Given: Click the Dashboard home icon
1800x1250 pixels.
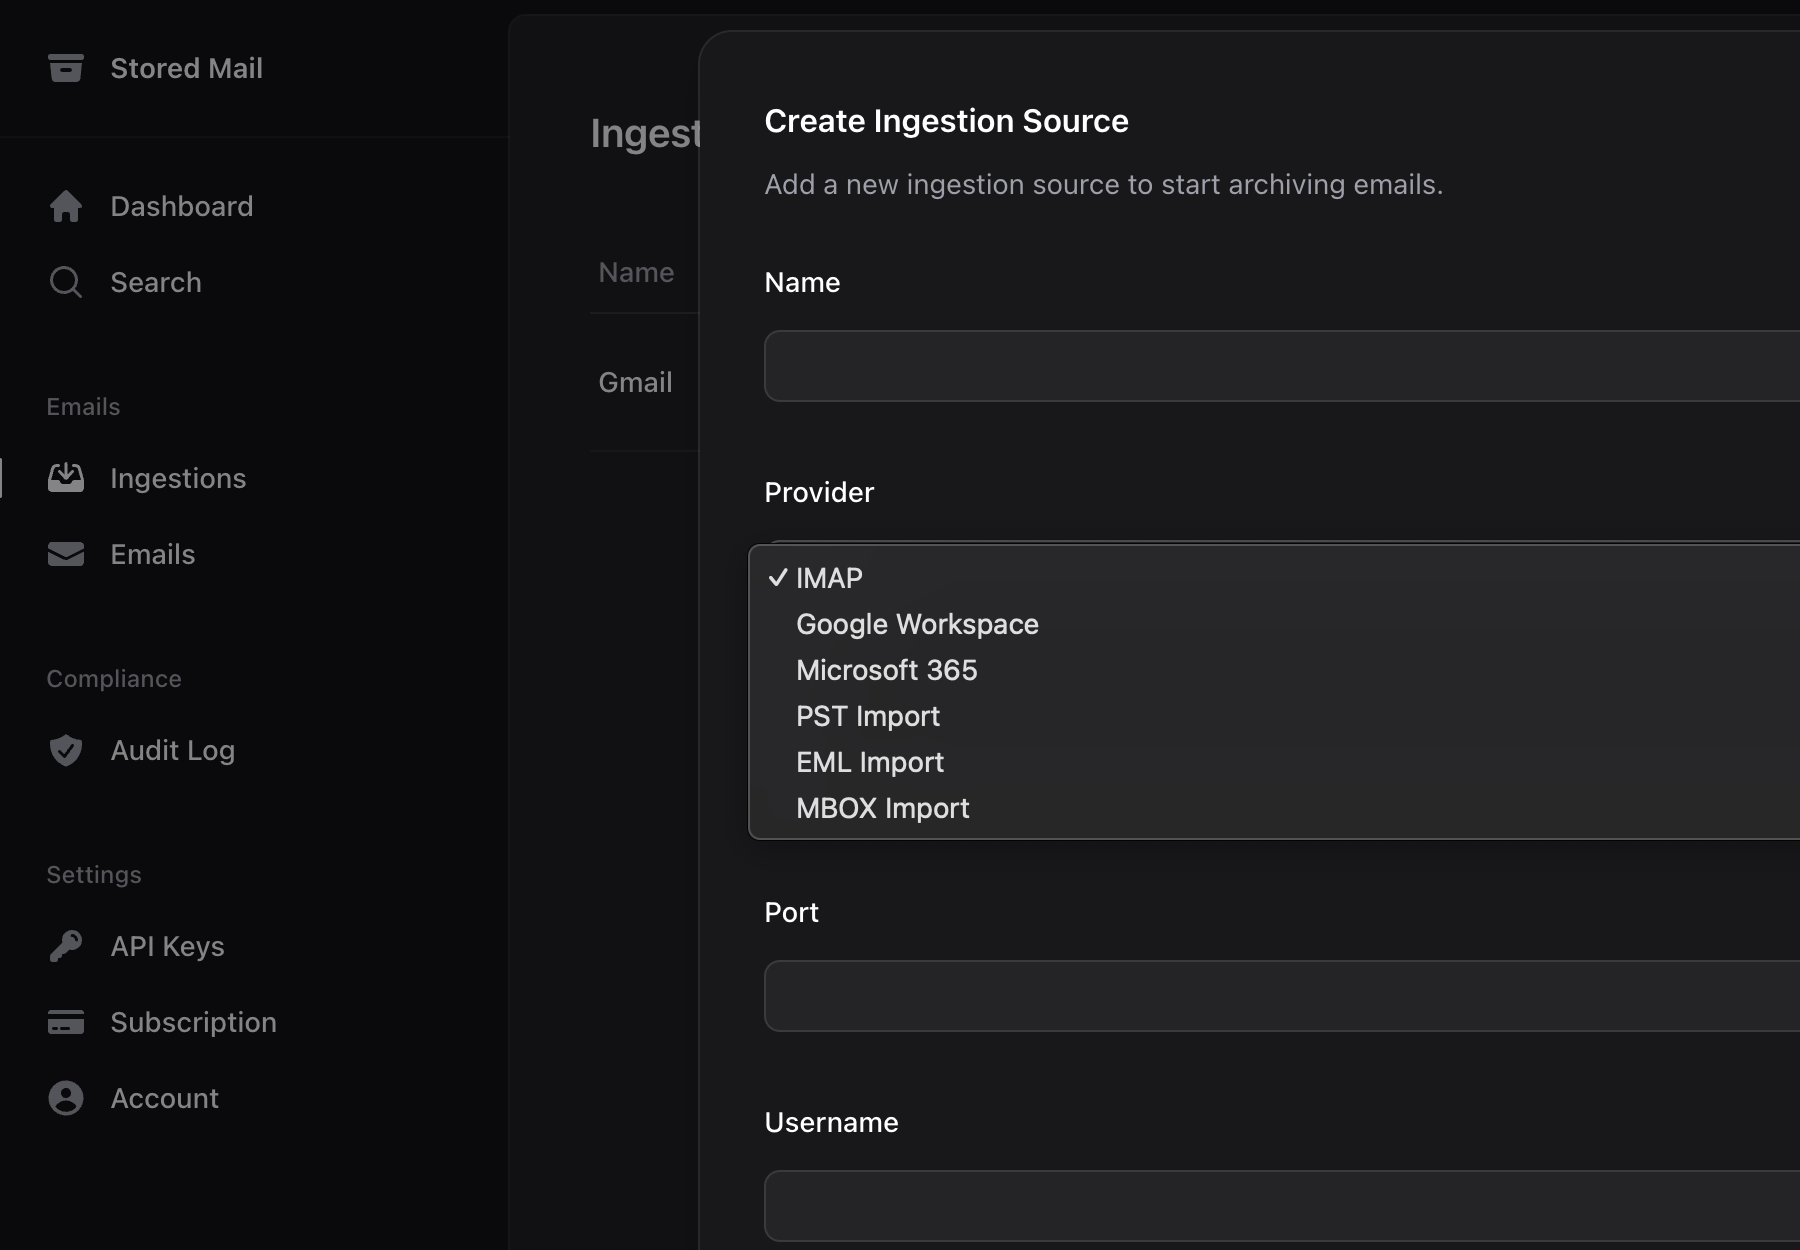Looking at the screenshot, I should [x=66, y=206].
